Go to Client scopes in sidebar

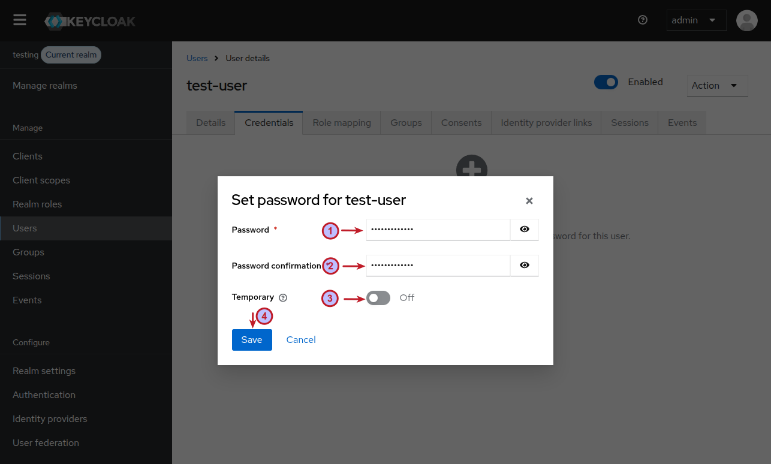tap(41, 180)
